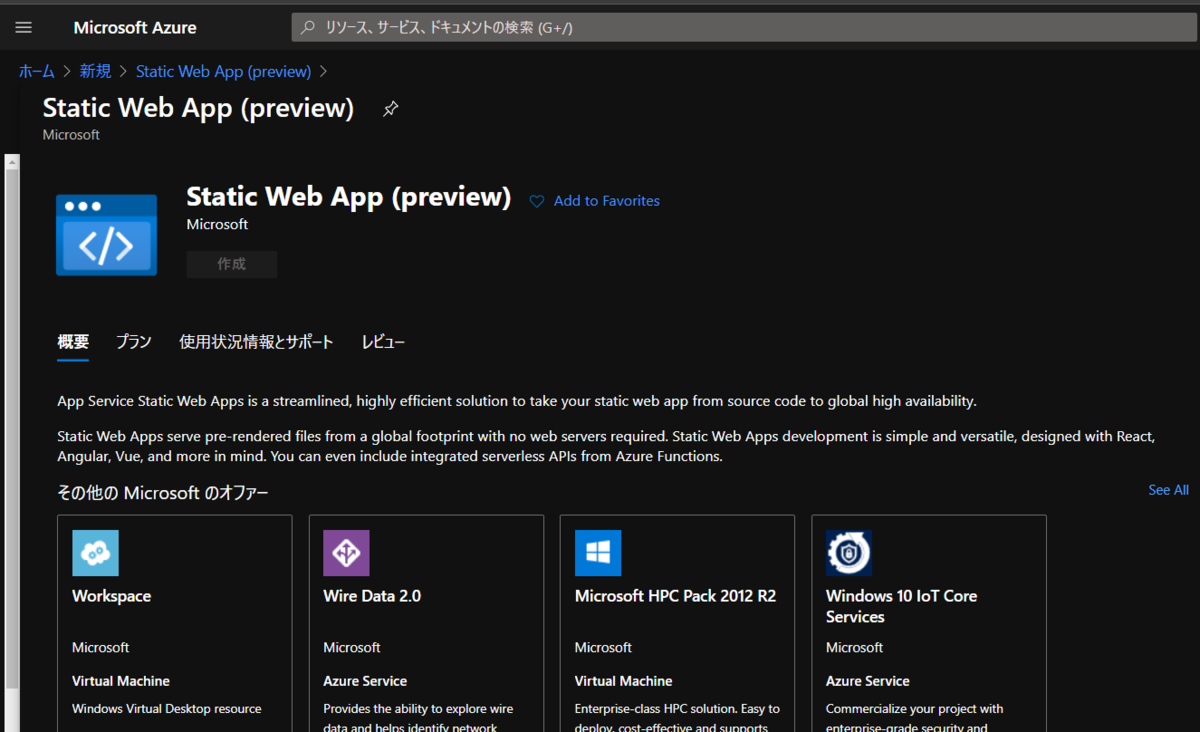The width and height of the screenshot is (1200, 732).
Task: Click the 作成 button
Action: (232, 264)
